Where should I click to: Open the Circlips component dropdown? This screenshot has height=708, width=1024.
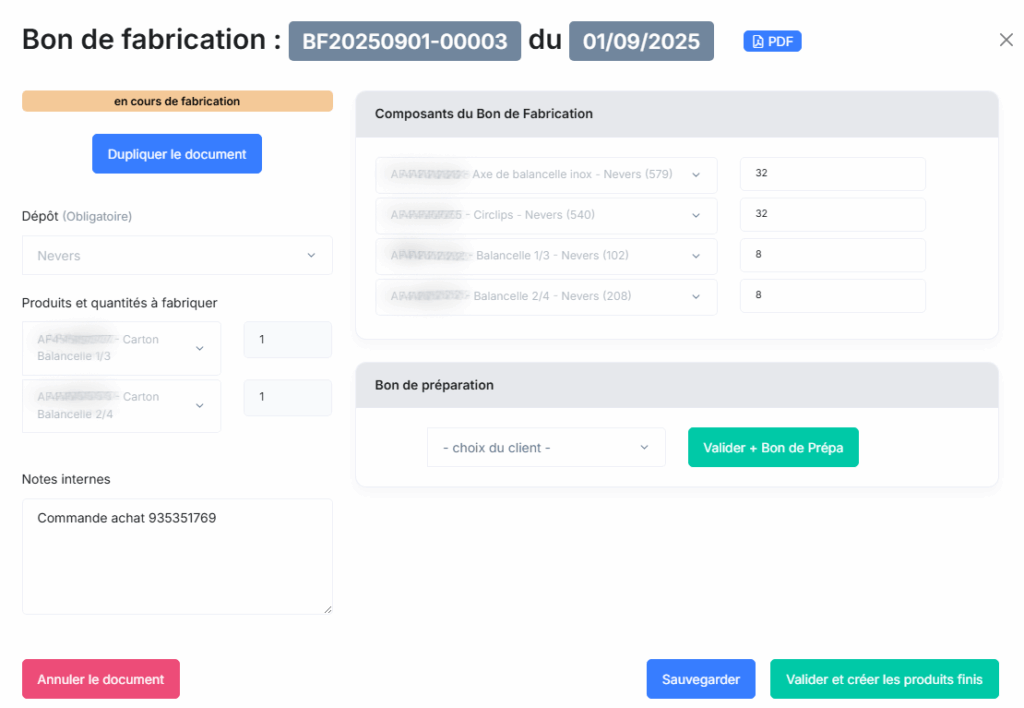click(x=546, y=215)
